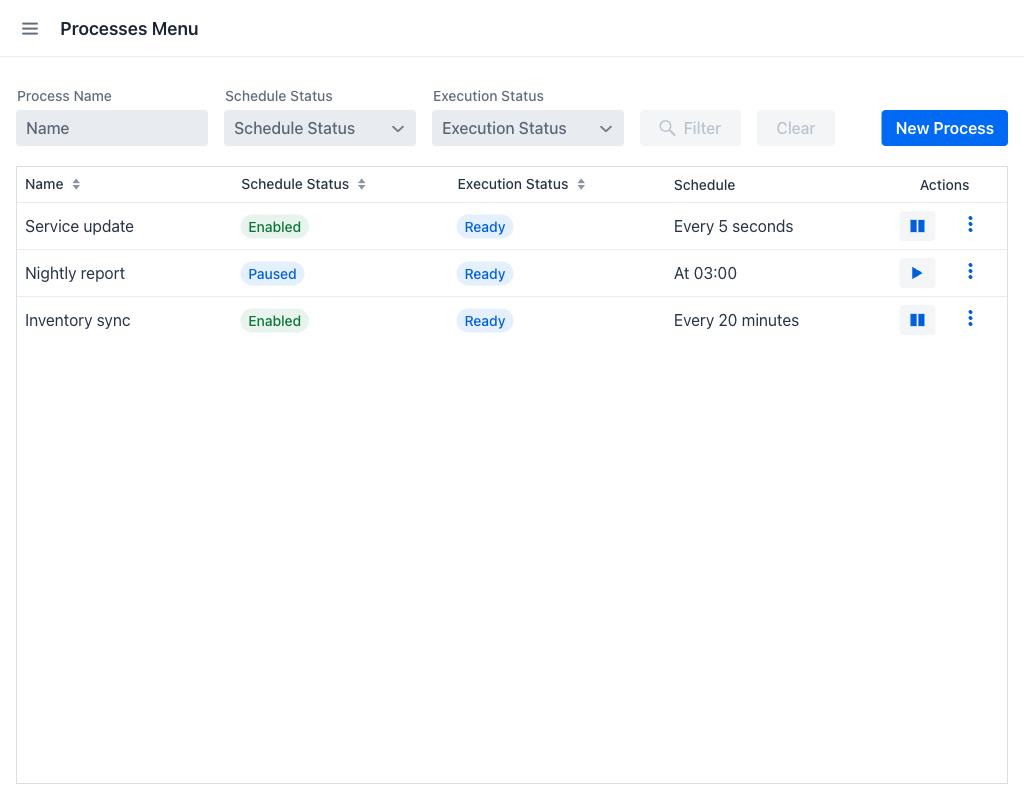The height and width of the screenshot is (800, 1024).
Task: Select the Service update name cell
Action: pyautogui.click(x=79, y=227)
